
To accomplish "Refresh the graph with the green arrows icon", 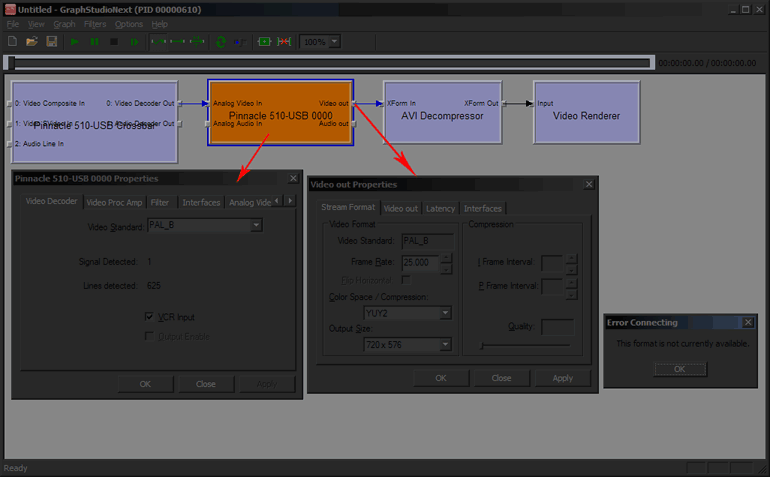I will [x=220, y=42].
